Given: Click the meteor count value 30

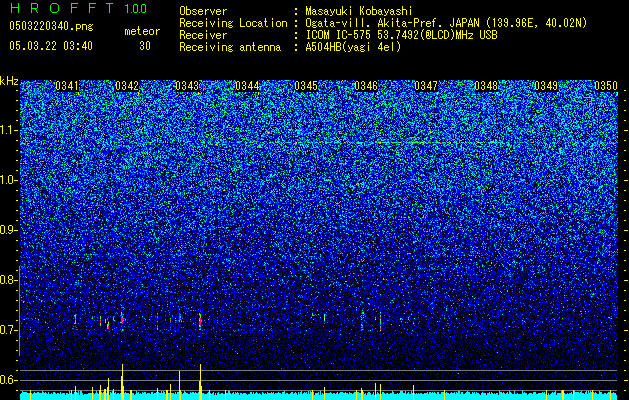Looking at the screenshot, I should point(145,46).
